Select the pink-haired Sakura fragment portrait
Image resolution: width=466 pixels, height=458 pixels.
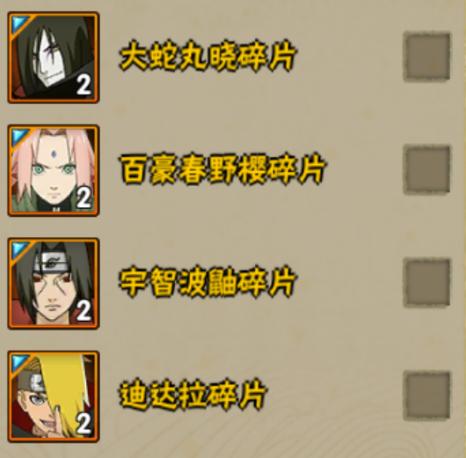pos(53,170)
